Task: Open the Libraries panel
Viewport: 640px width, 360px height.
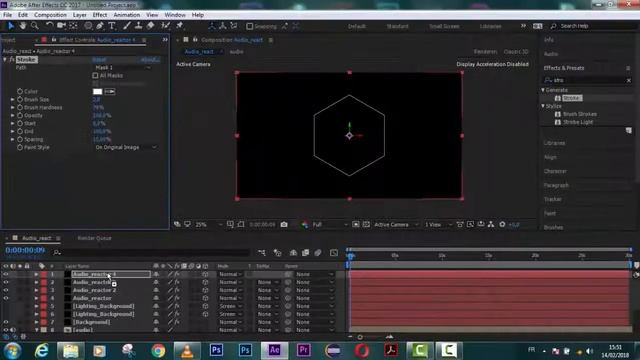Action: [554, 143]
